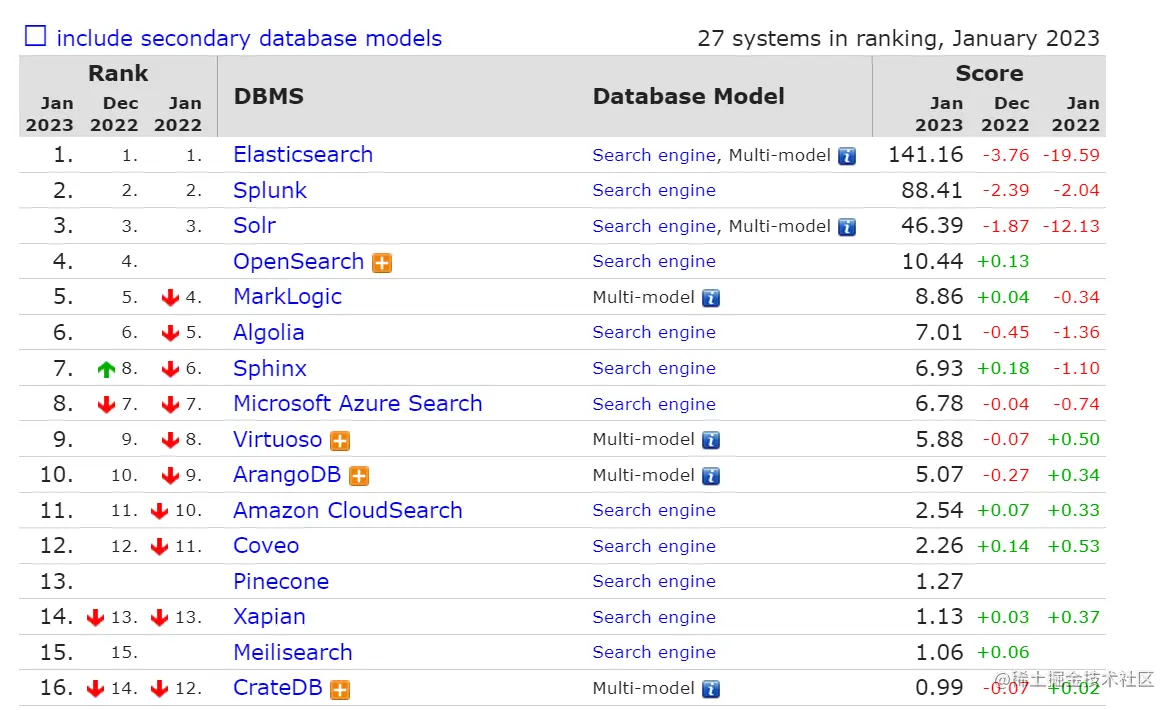Click the orange plus icon beside ArangoDB
1175x710 pixels.
click(x=359, y=476)
